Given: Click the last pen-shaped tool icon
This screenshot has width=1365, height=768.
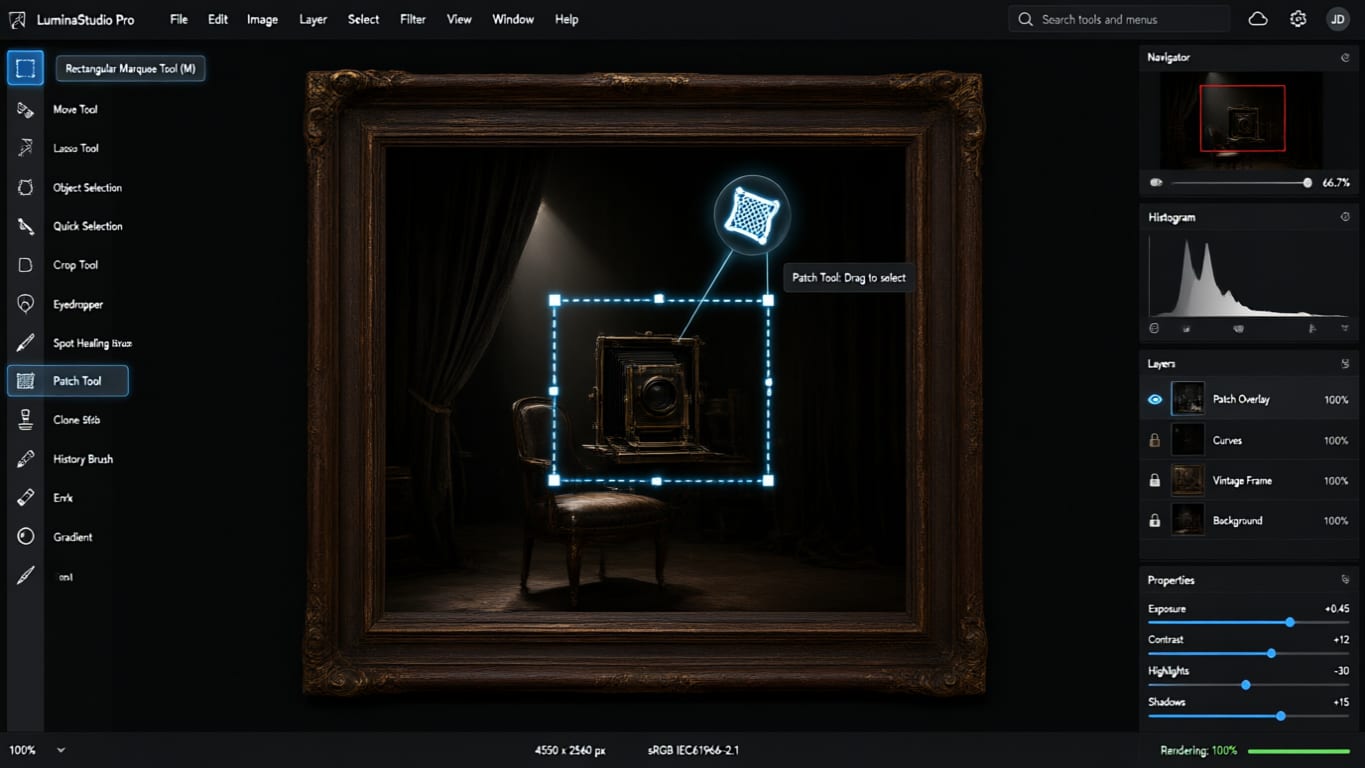Looking at the screenshot, I should pyautogui.click(x=26, y=575).
